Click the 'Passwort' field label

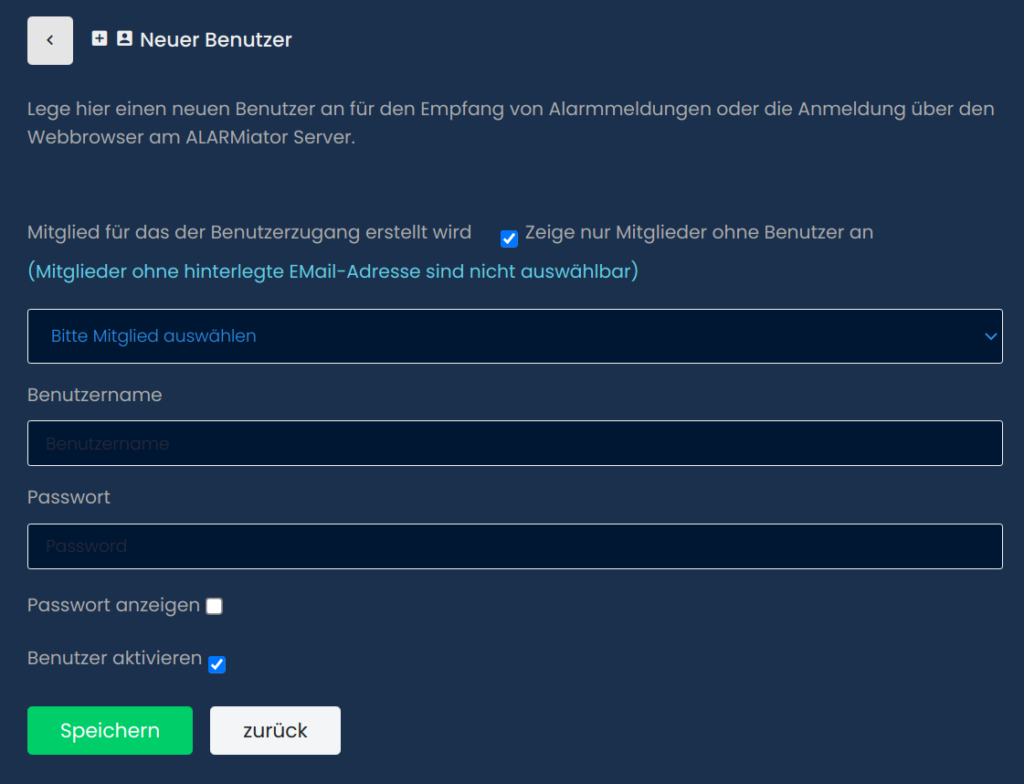pos(69,497)
